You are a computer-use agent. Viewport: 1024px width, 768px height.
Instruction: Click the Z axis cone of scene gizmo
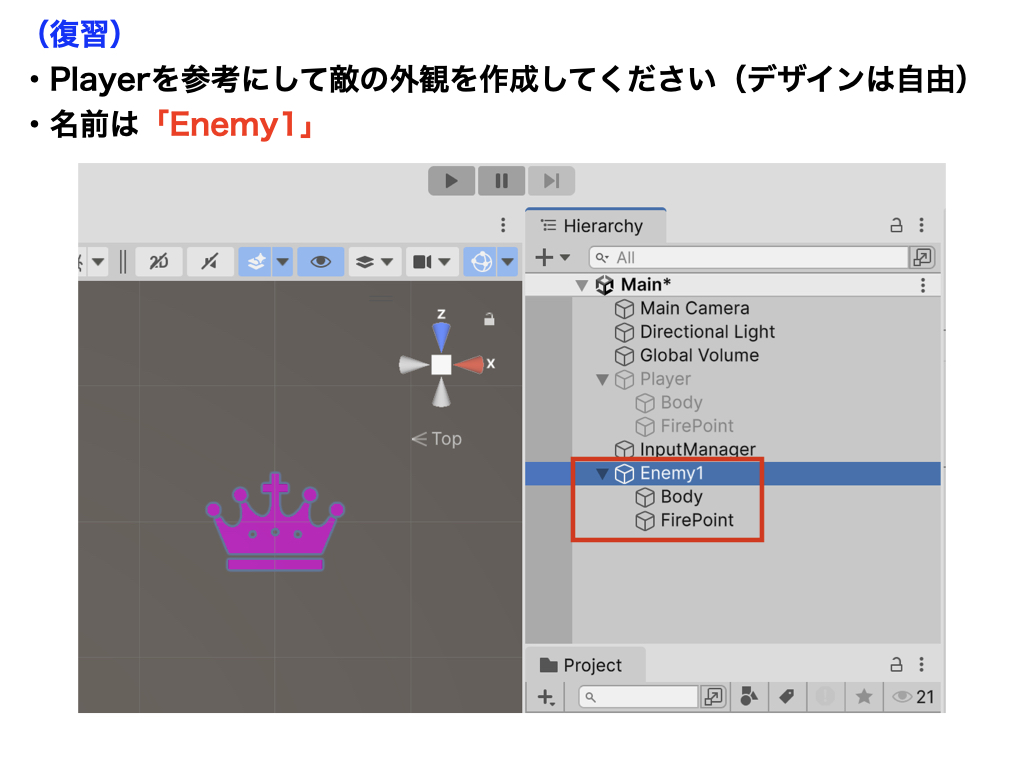(x=441, y=336)
